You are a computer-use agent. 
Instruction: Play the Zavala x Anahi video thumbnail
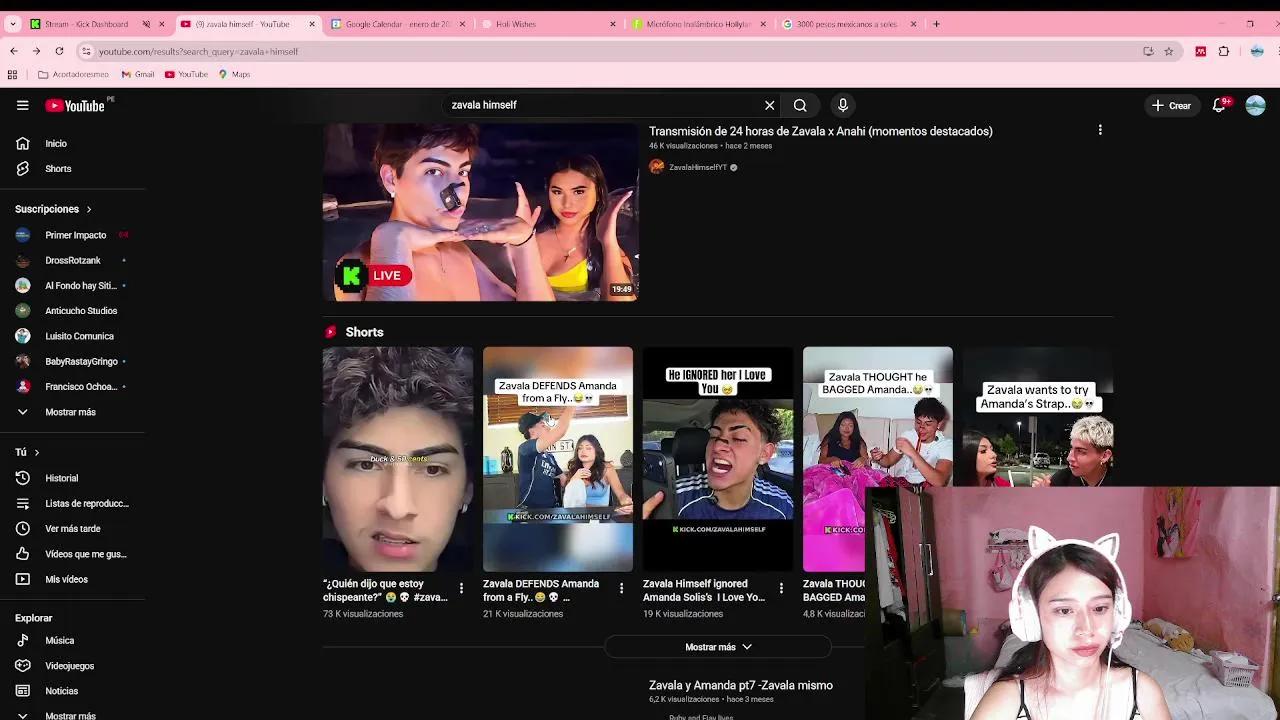pyautogui.click(x=480, y=212)
